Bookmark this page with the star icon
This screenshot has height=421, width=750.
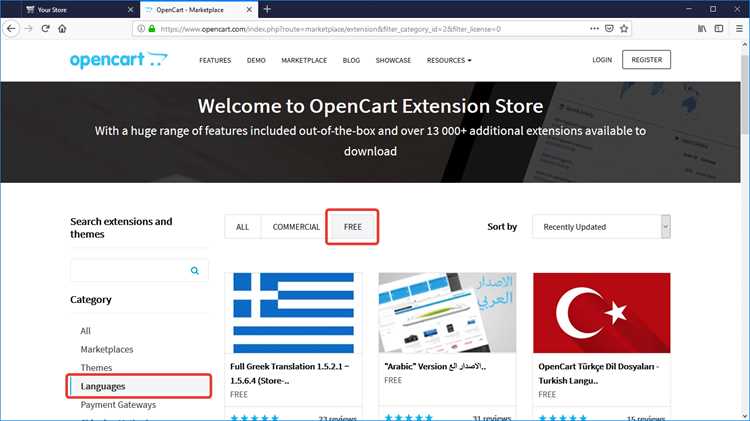tap(624, 29)
